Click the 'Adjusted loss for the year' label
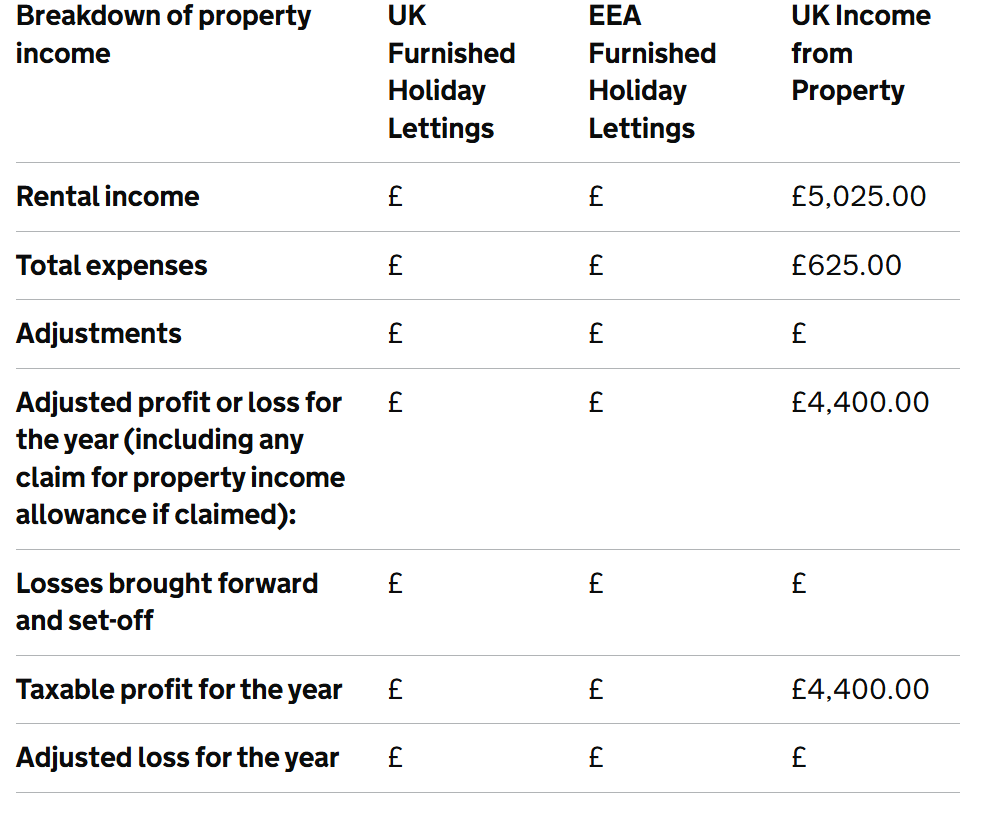The height and width of the screenshot is (820, 985). (x=177, y=758)
